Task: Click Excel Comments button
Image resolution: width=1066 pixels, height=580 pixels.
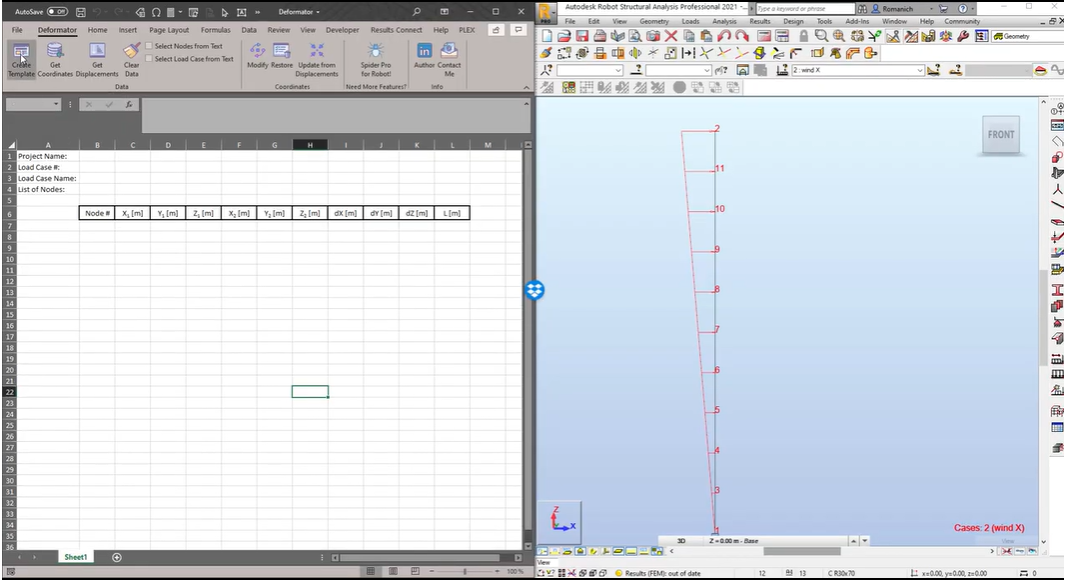Action: (x=519, y=30)
